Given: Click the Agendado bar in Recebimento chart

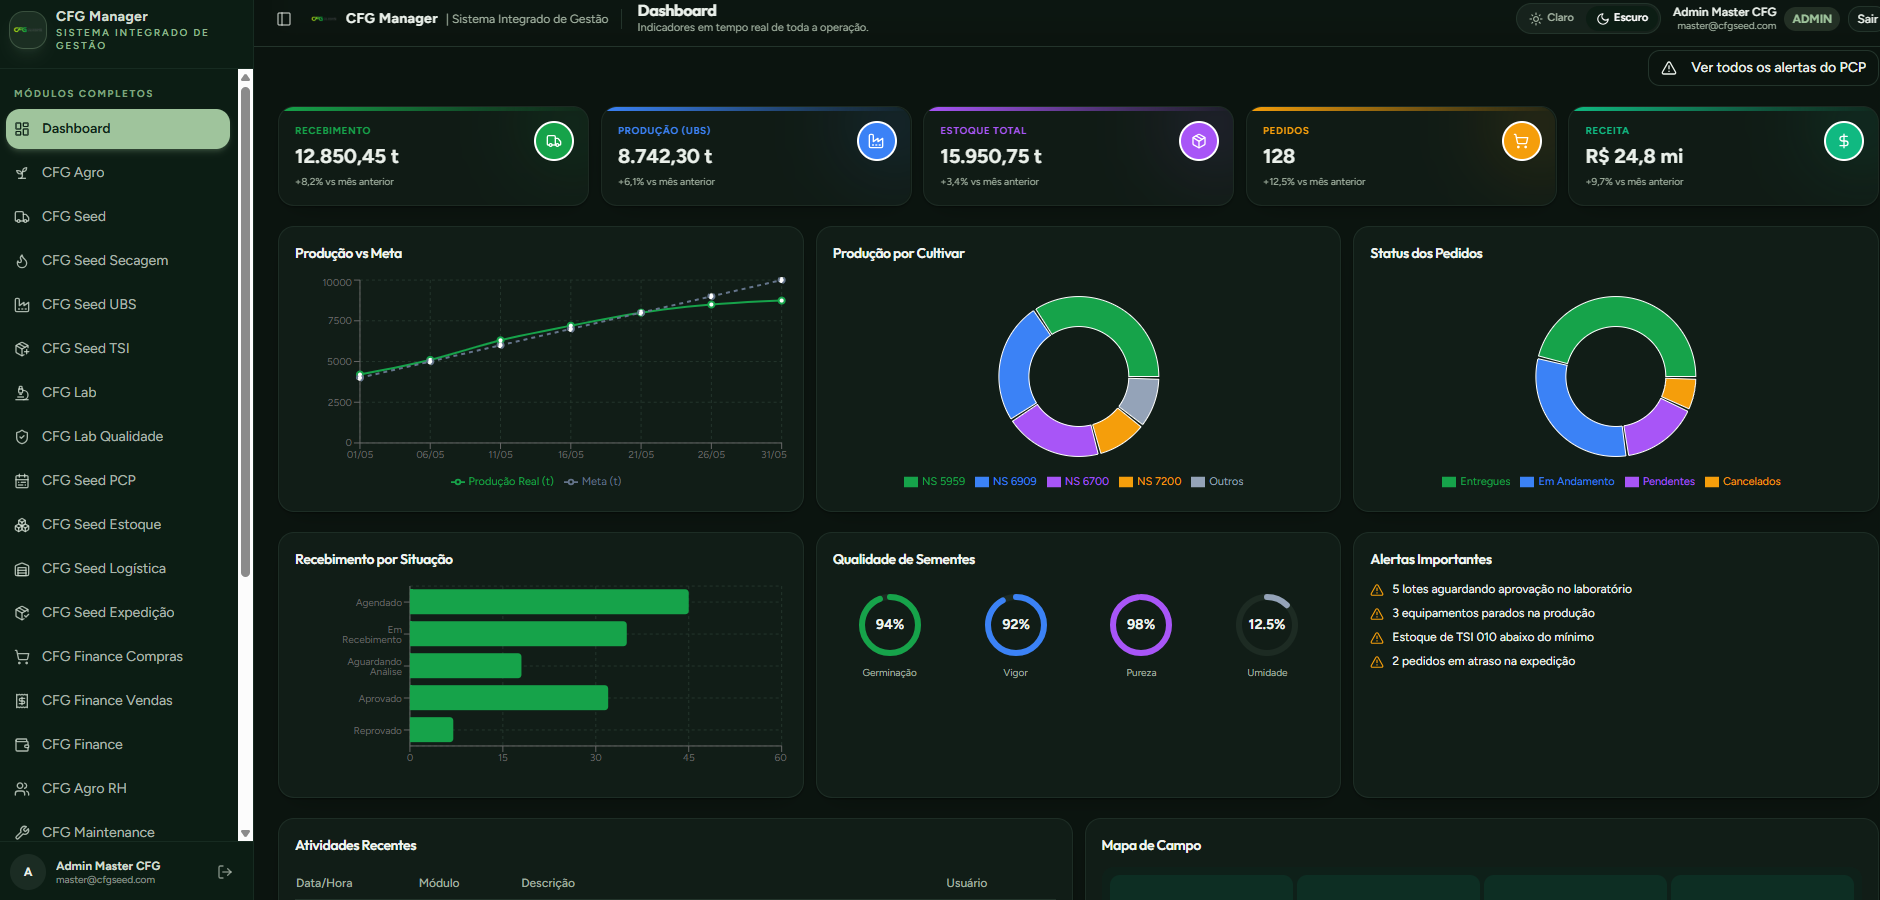Looking at the screenshot, I should click(x=549, y=602).
